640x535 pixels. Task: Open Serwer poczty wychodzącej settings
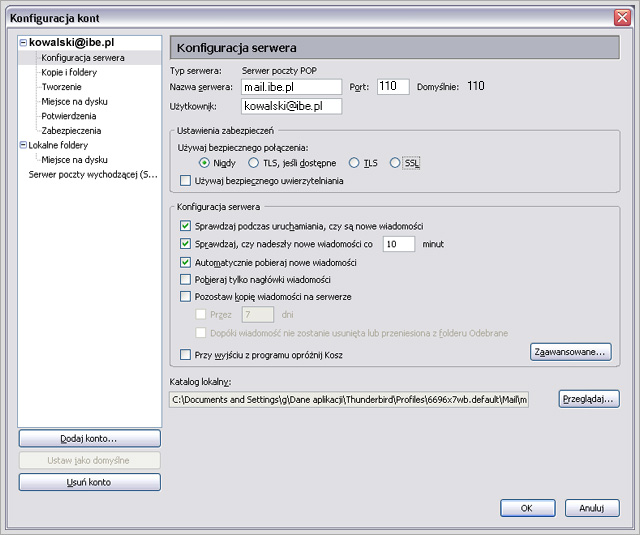coord(93,174)
